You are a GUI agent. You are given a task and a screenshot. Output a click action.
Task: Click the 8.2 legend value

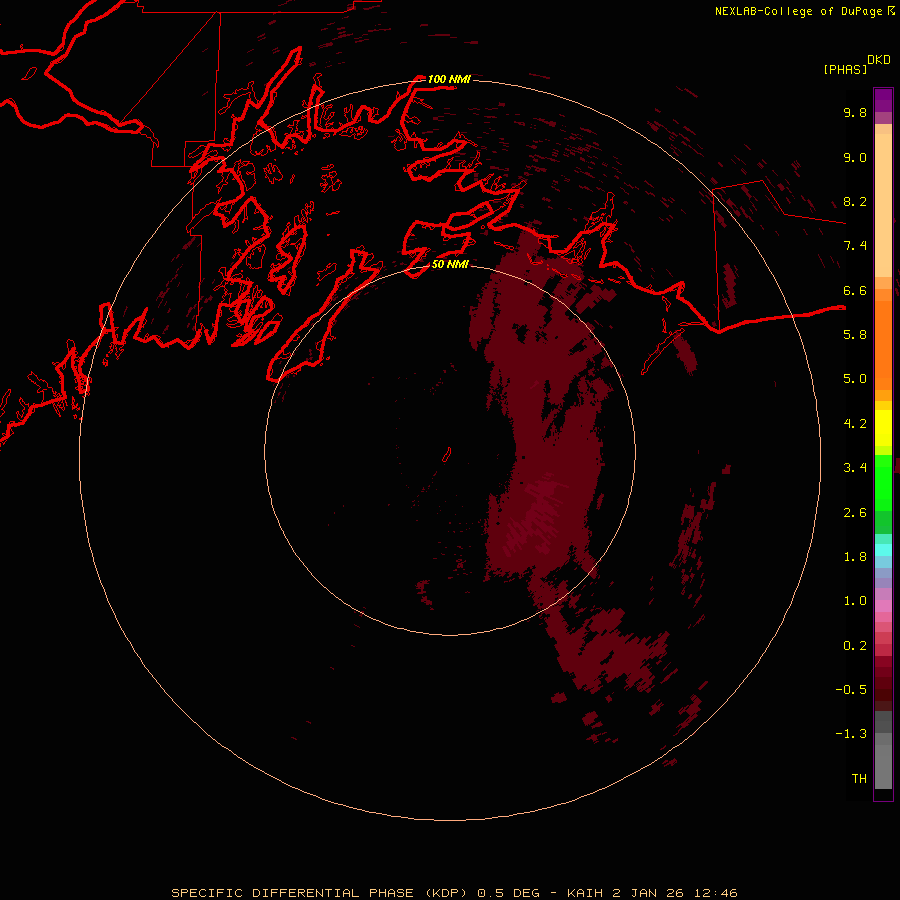coord(855,201)
